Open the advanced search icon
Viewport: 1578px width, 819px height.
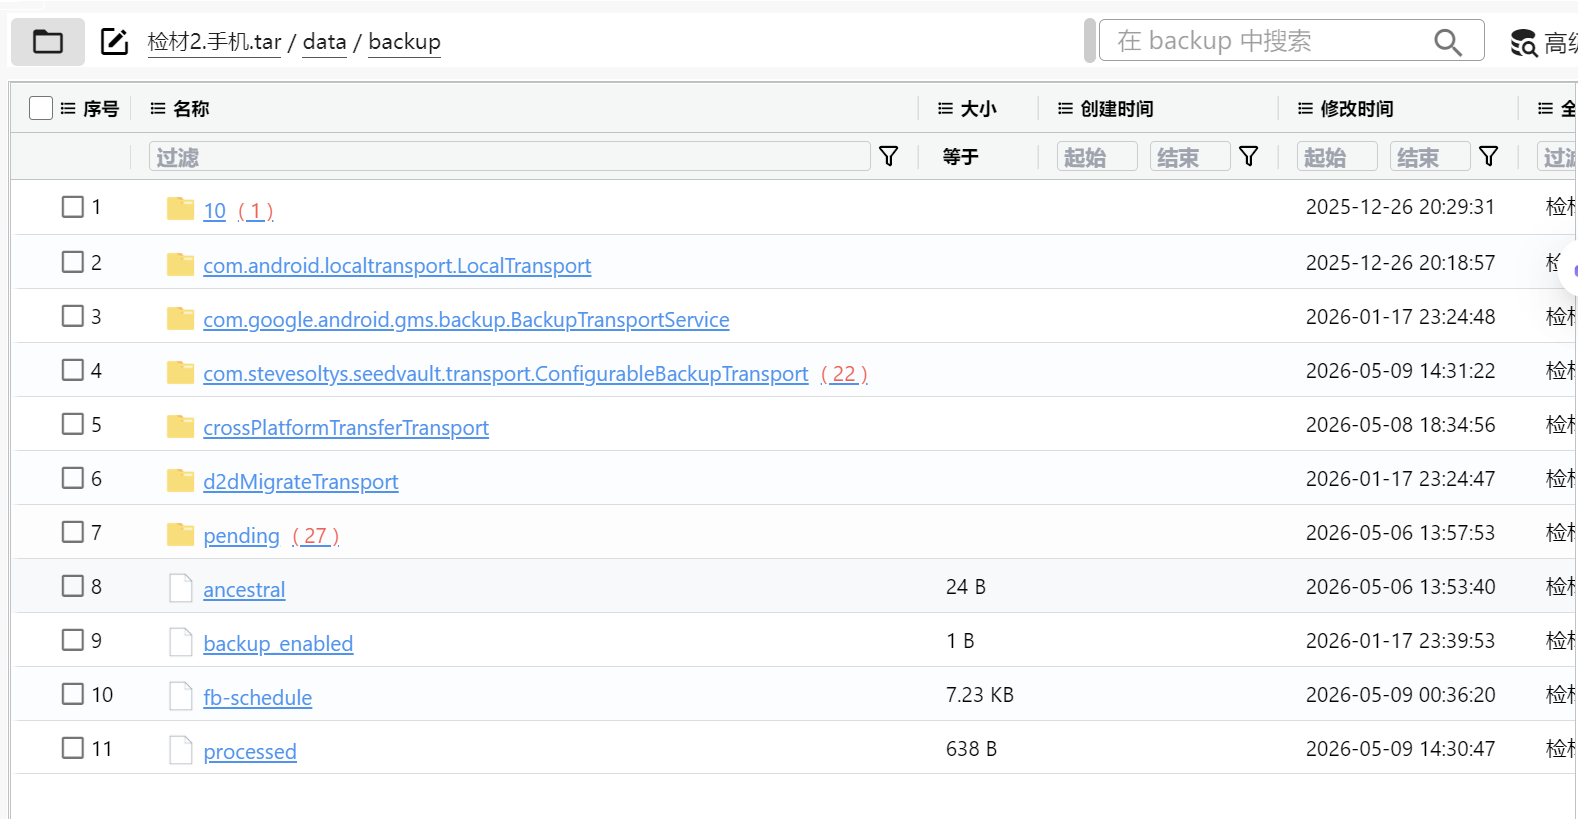1523,43
